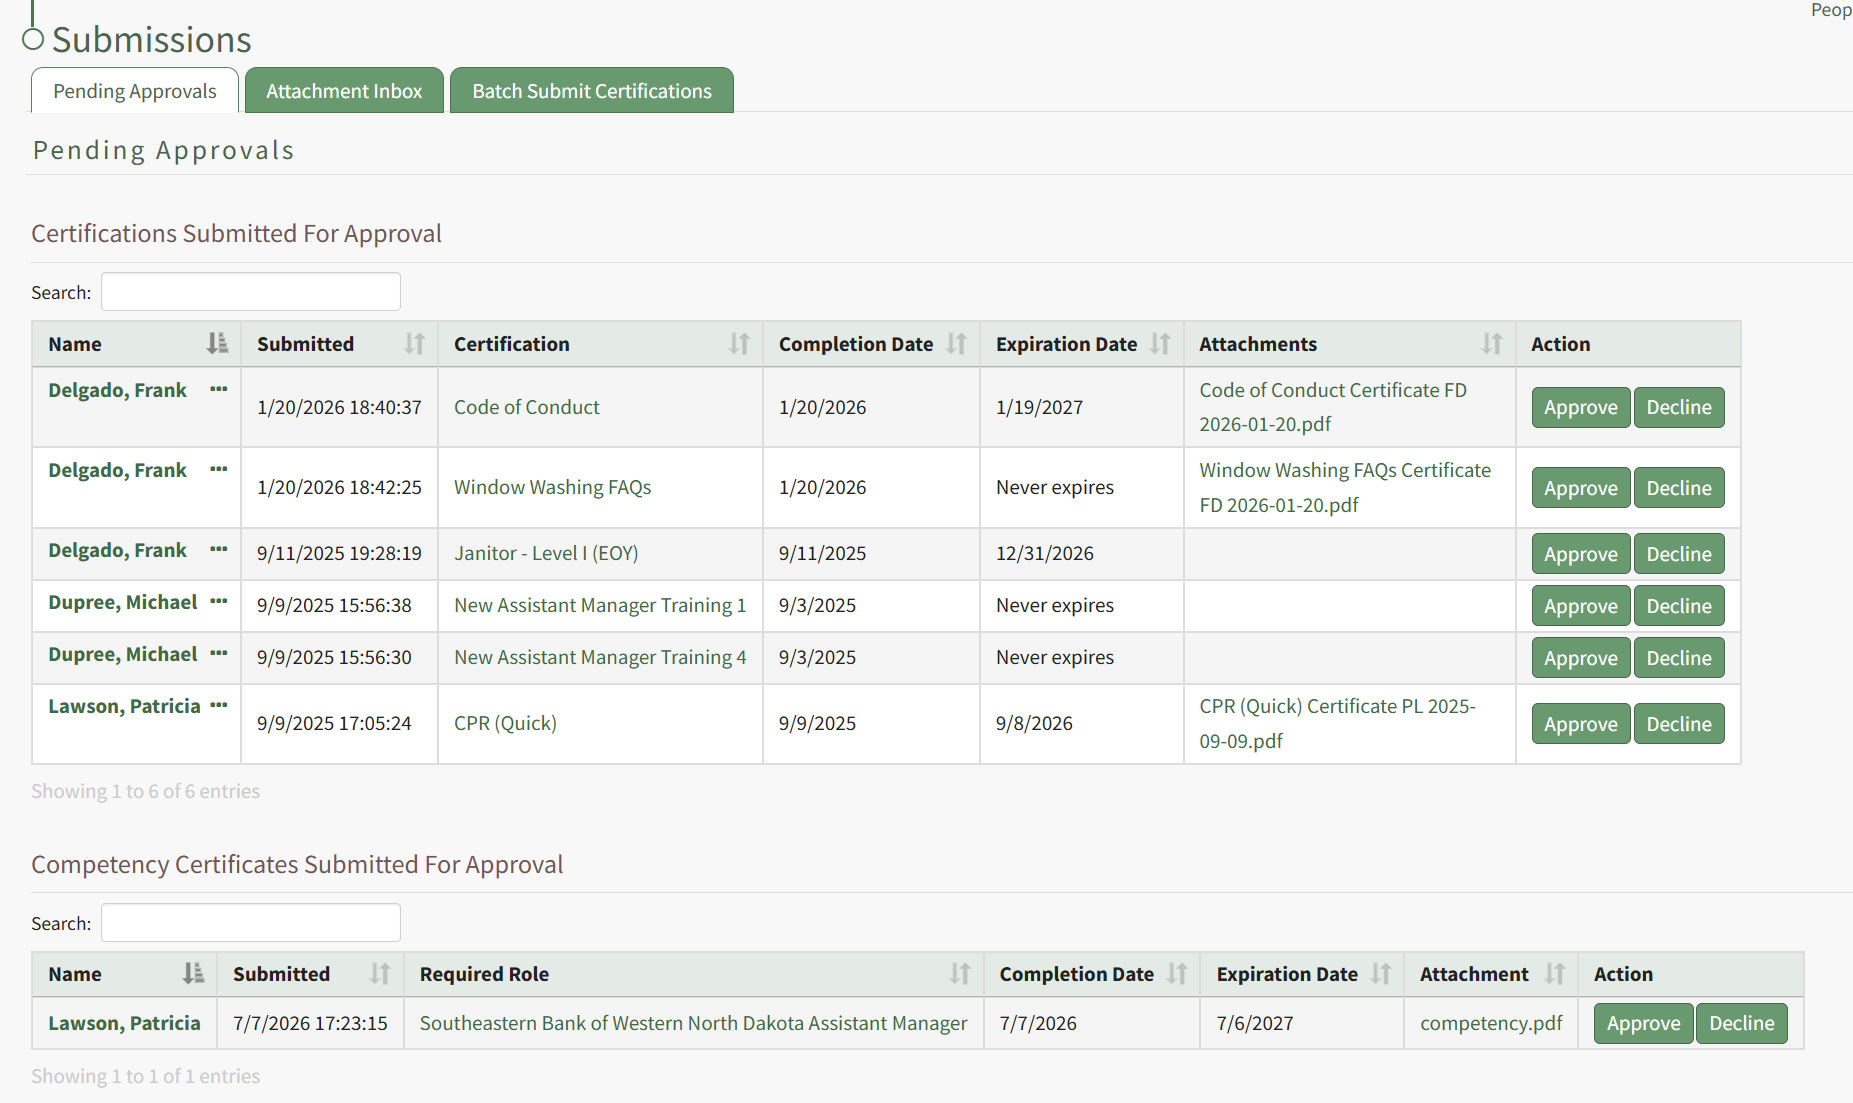Open CPR (Quick) Certificate PL PDF attachment
The image size is (1853, 1103).
[x=1337, y=723]
